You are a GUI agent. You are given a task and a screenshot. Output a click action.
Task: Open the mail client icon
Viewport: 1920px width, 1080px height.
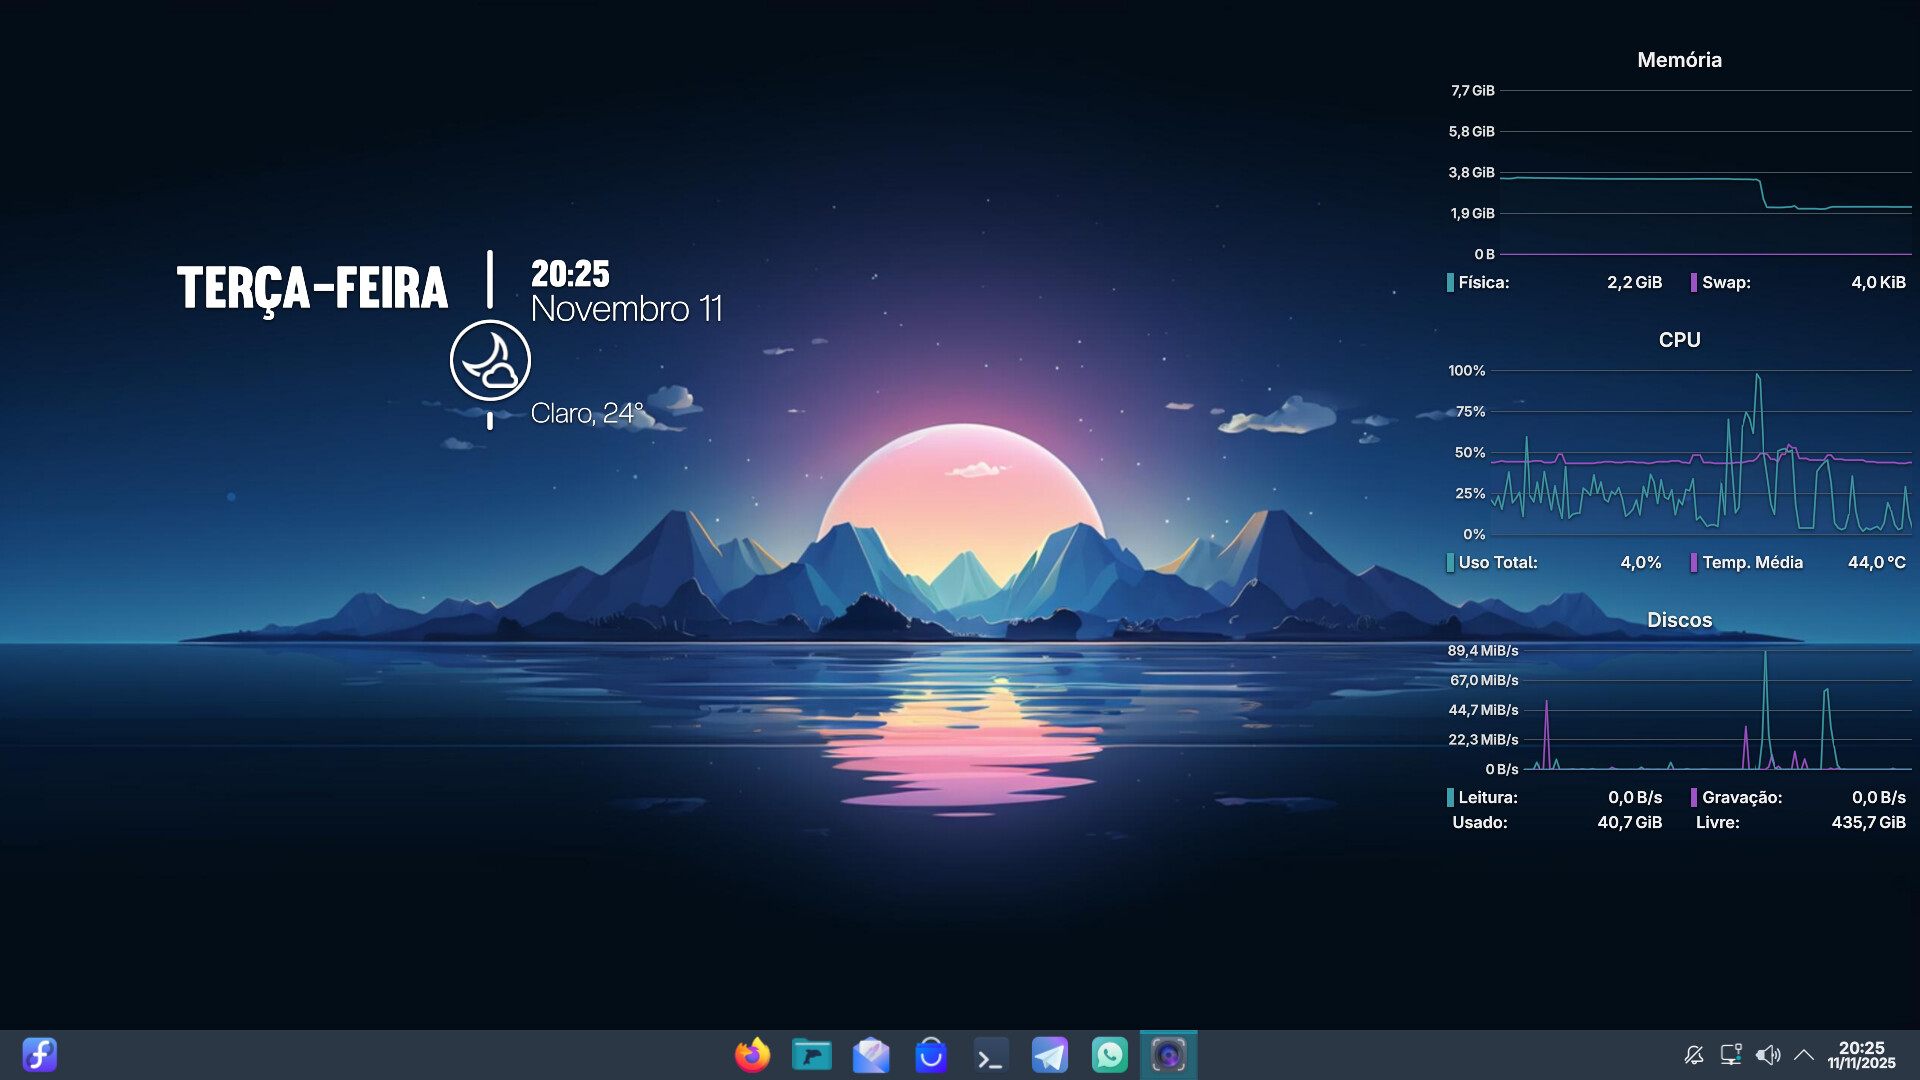click(x=871, y=1055)
